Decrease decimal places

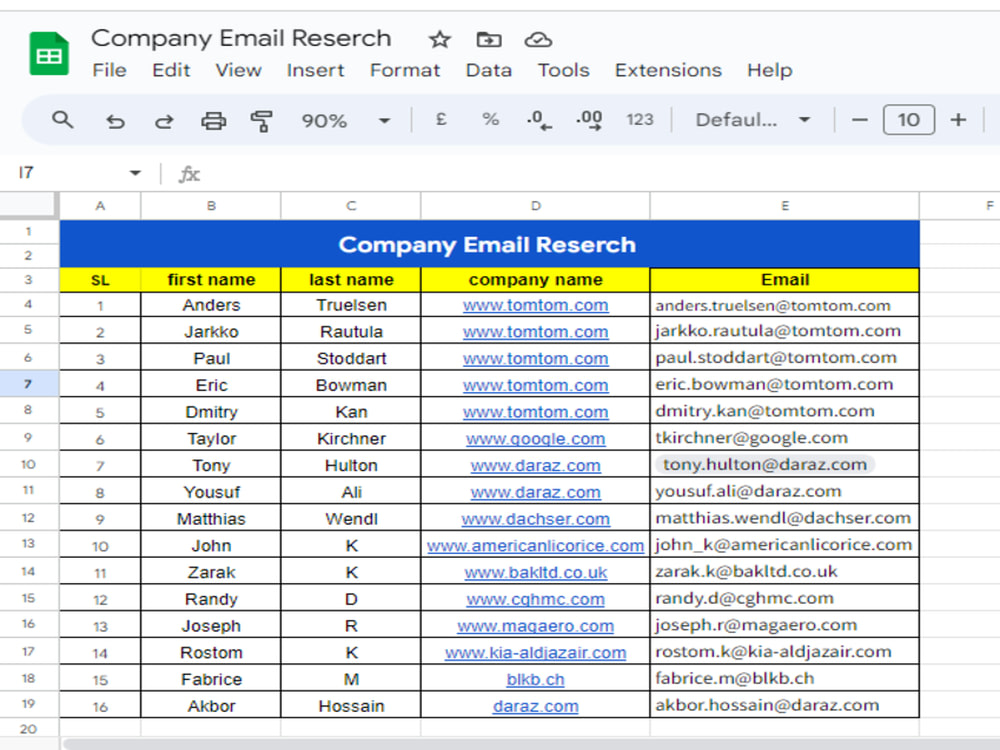tap(538, 119)
